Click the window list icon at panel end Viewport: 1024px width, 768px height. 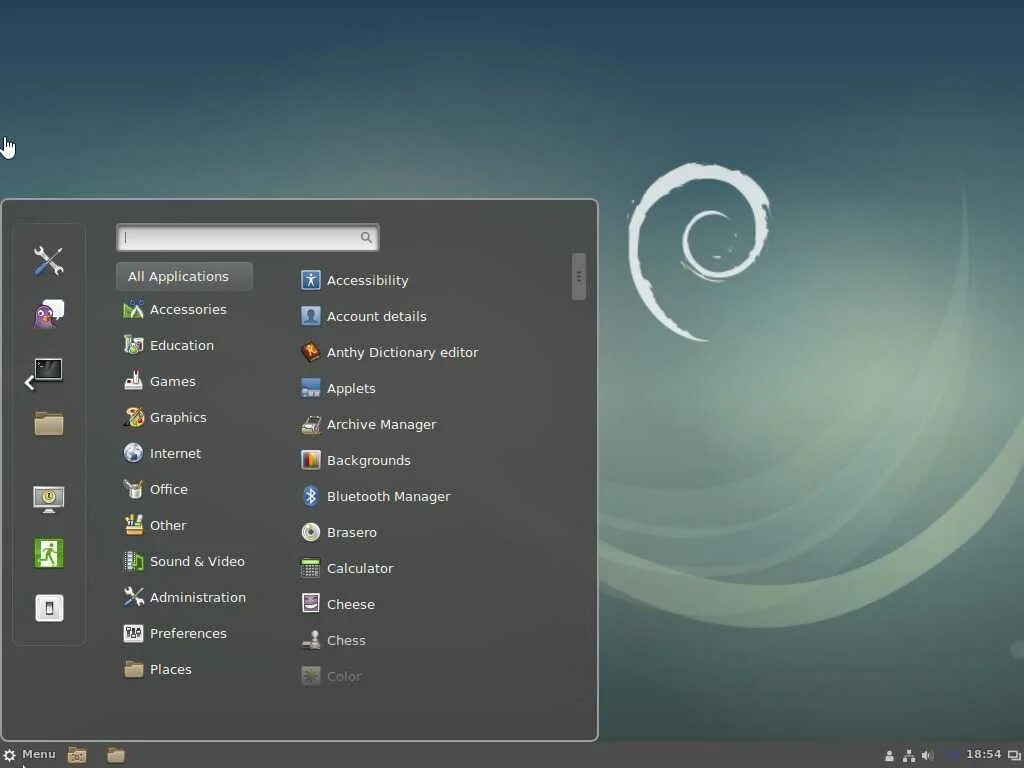(1014, 756)
